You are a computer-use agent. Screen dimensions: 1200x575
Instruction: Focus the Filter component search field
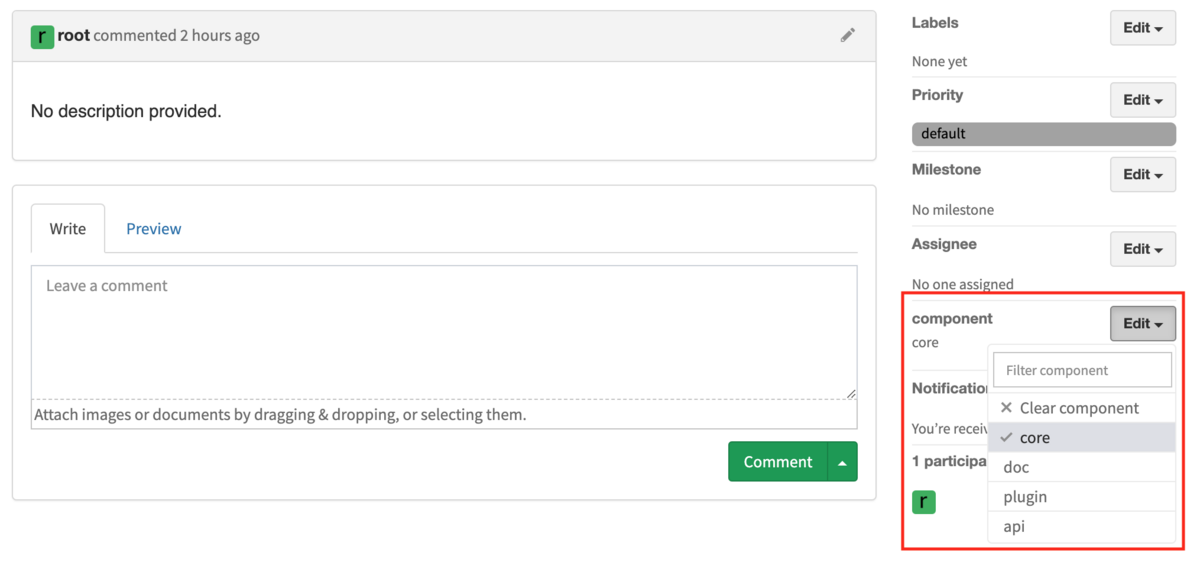pyautogui.click(x=1082, y=370)
